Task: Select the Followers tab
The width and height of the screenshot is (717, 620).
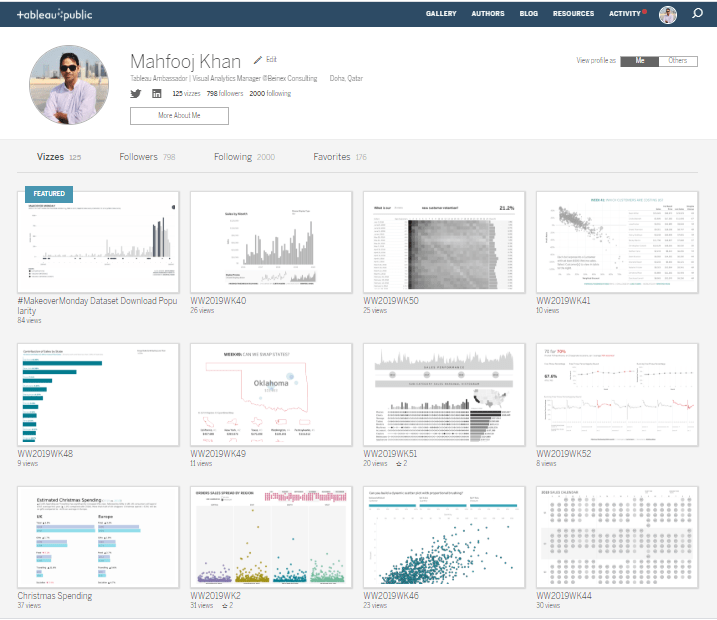Action: click(x=147, y=157)
